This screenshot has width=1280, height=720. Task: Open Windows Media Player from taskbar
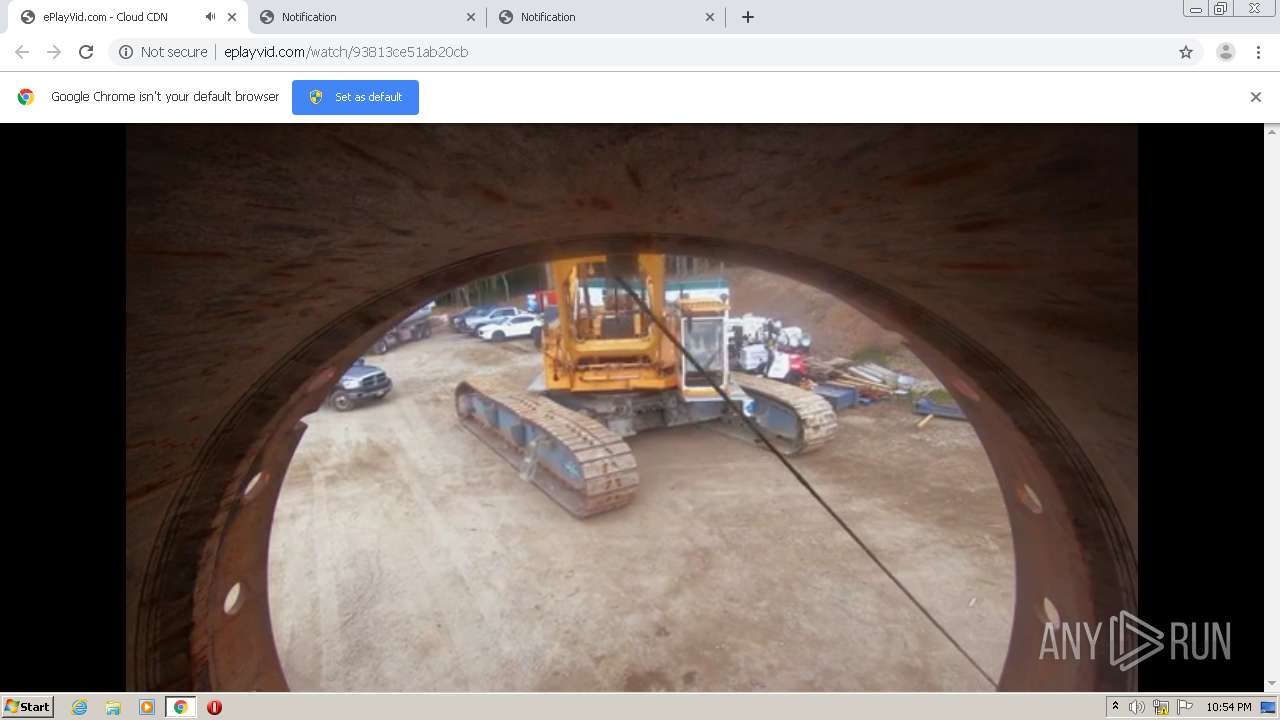click(x=147, y=707)
